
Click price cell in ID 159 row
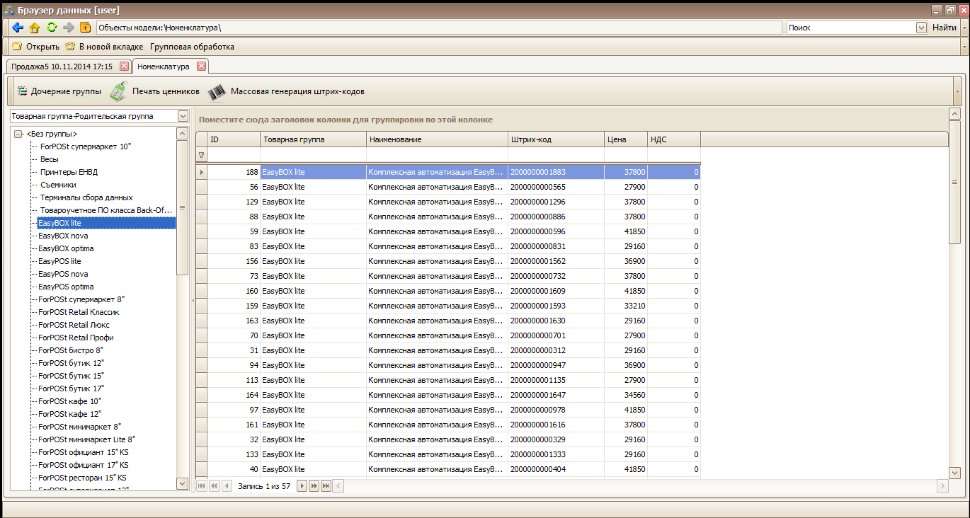point(626,306)
